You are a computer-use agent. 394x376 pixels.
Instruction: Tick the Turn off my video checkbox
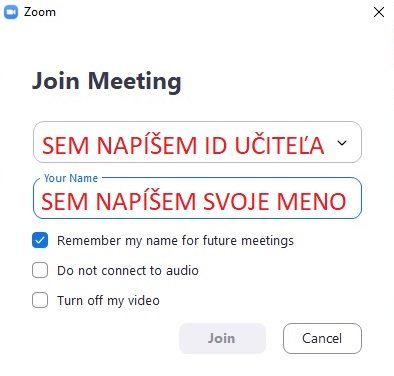tap(40, 300)
